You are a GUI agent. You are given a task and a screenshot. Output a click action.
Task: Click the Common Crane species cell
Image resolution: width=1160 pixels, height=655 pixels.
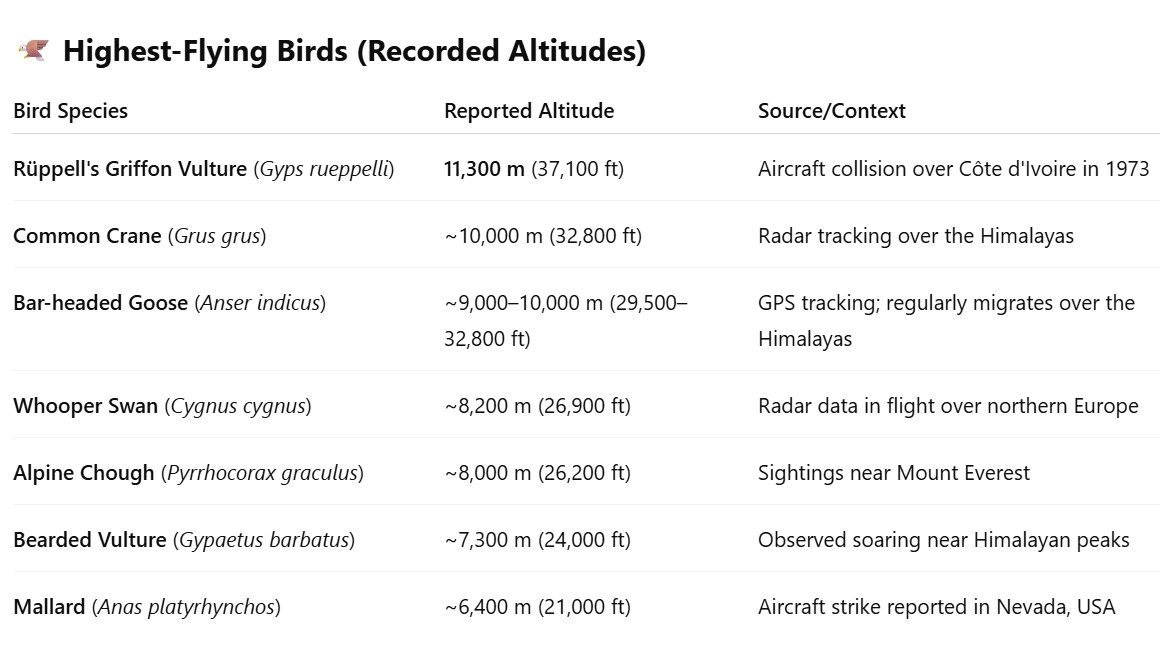140,236
